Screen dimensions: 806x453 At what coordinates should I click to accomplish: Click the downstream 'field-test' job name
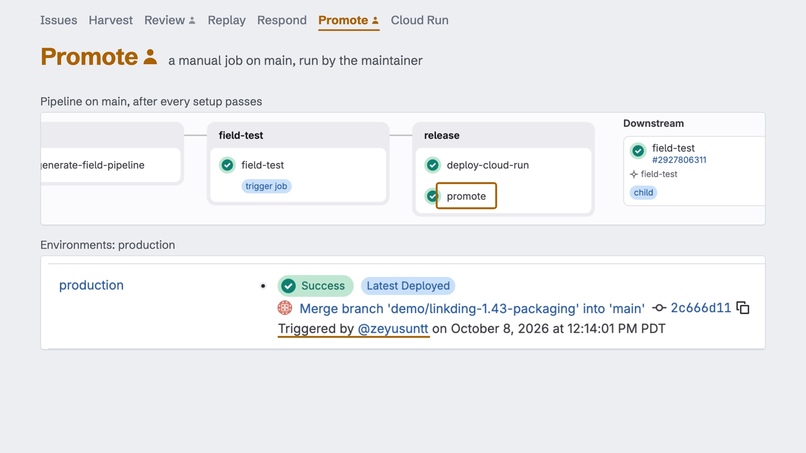673,148
